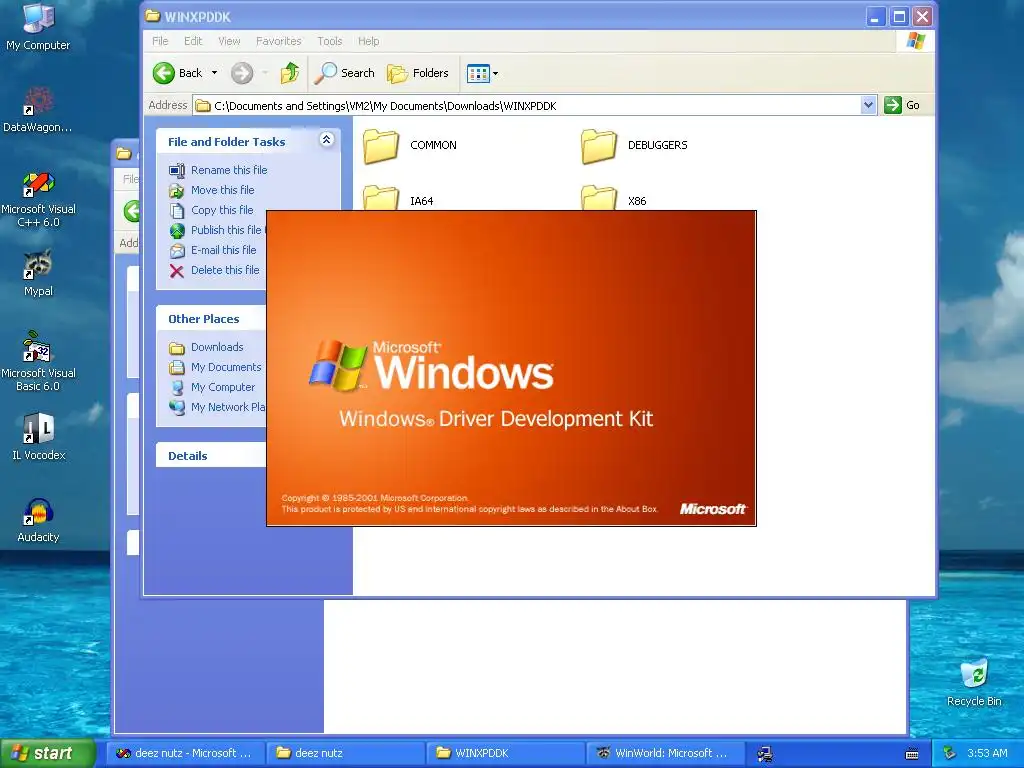Go up one folder level
The height and width of the screenshot is (768, 1024).
(290, 73)
